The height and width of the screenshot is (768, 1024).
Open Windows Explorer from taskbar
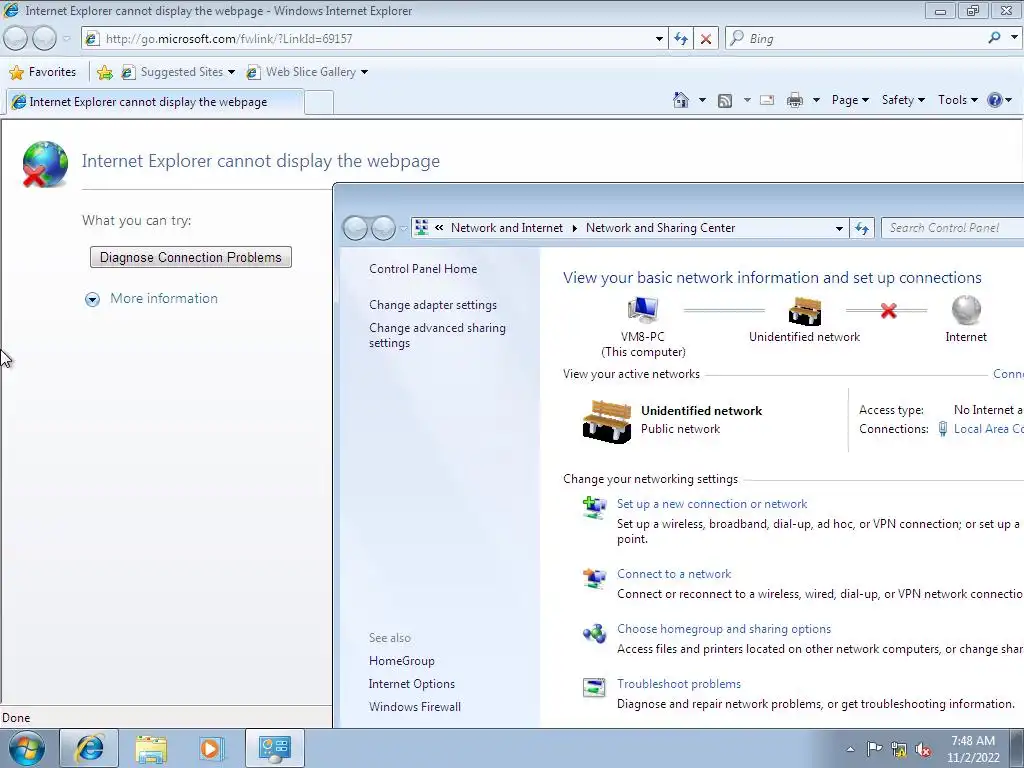pyautogui.click(x=151, y=748)
